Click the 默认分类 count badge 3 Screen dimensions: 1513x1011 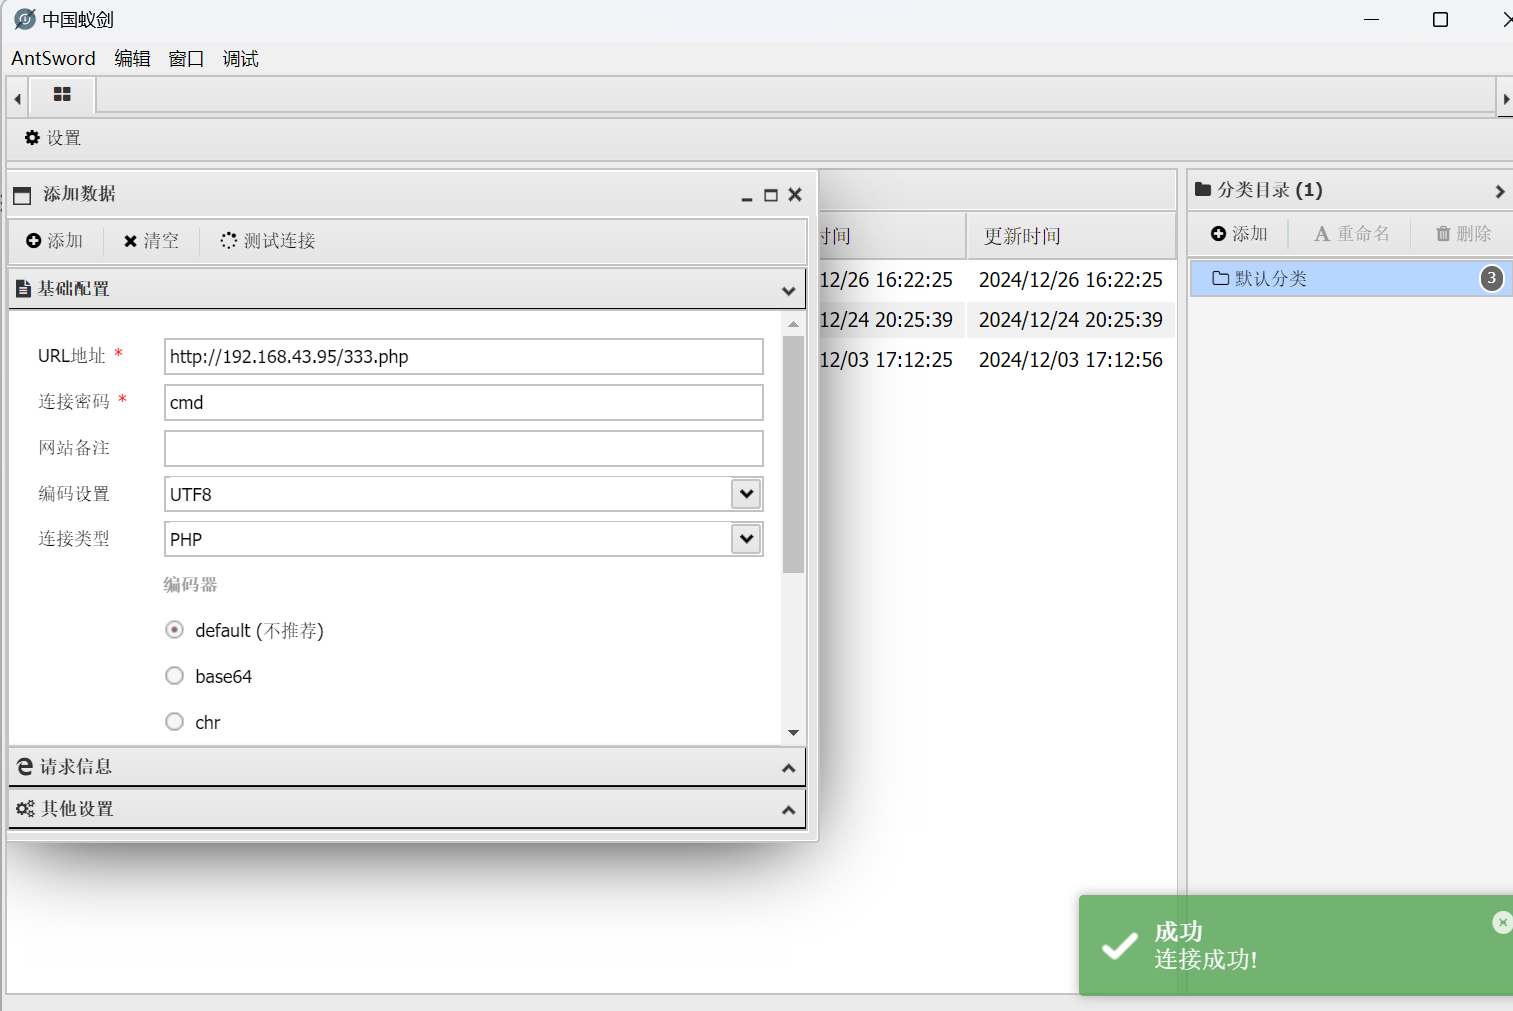click(1491, 278)
